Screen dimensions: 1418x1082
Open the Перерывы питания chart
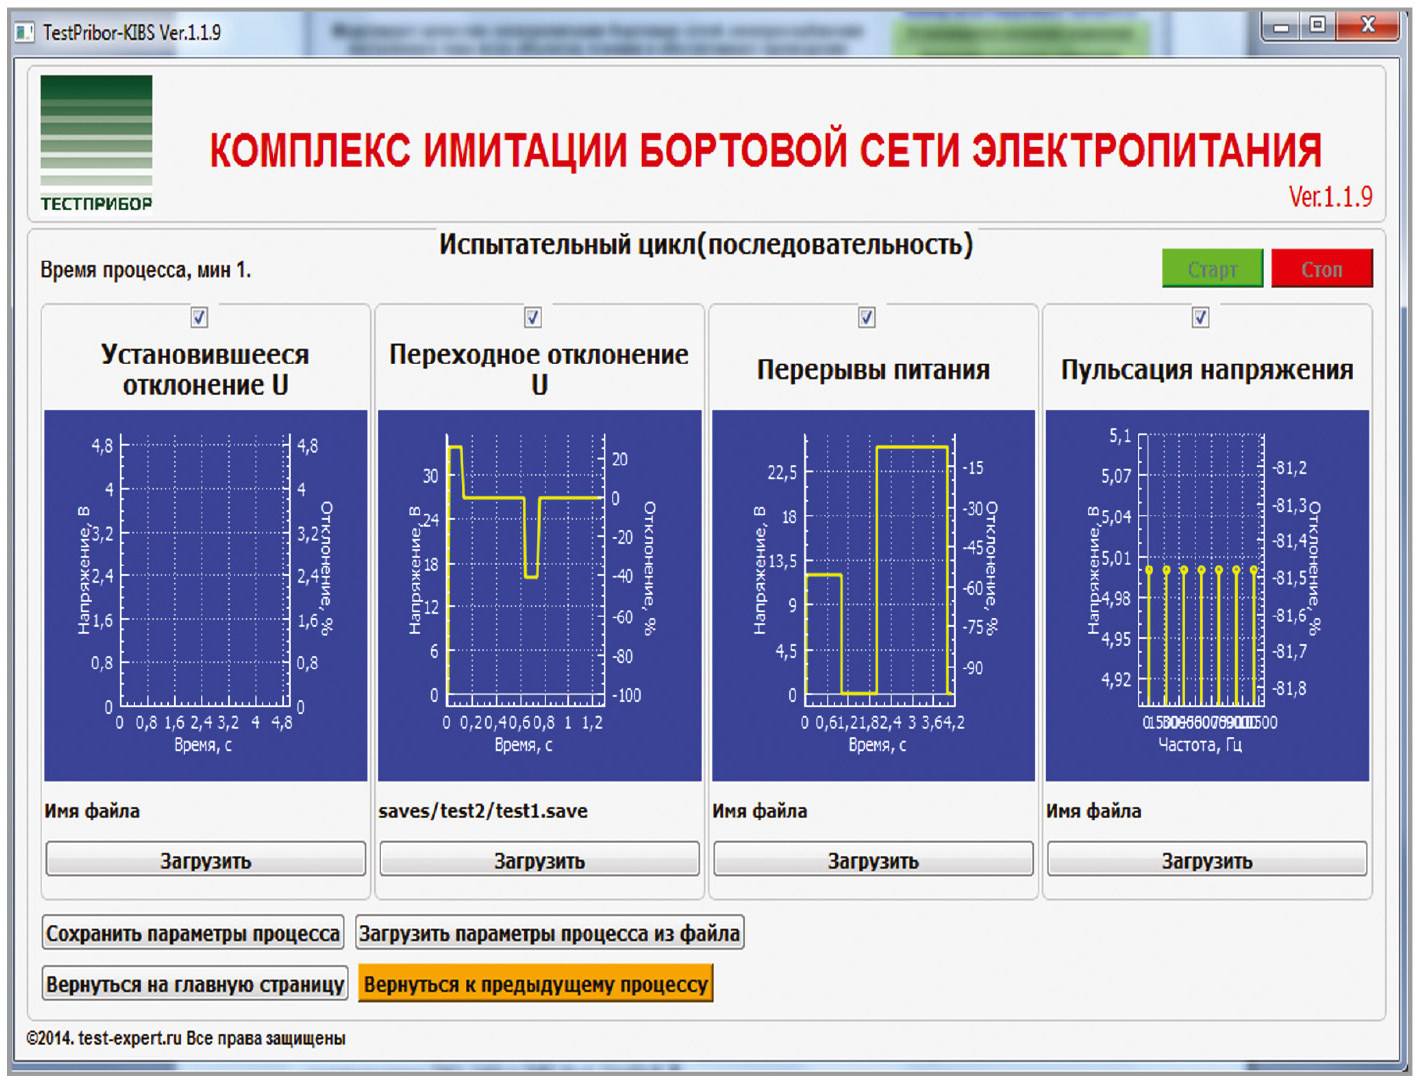pyautogui.click(x=873, y=595)
